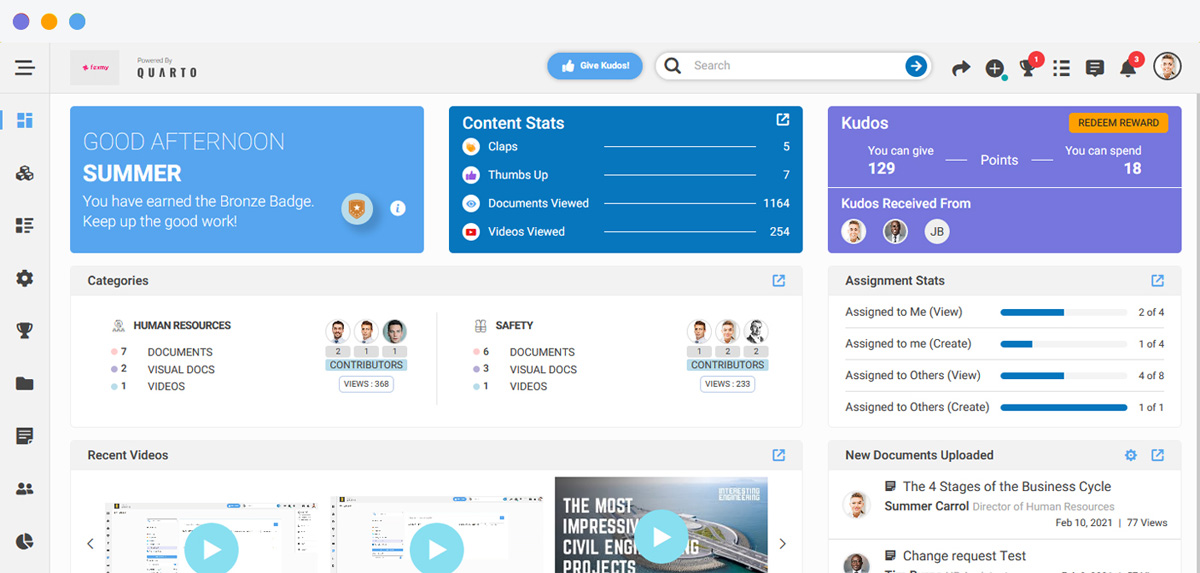Screen dimensions: 1200x573
Task: Open the folder icon in the sidebar
Action: pyautogui.click(x=25, y=384)
